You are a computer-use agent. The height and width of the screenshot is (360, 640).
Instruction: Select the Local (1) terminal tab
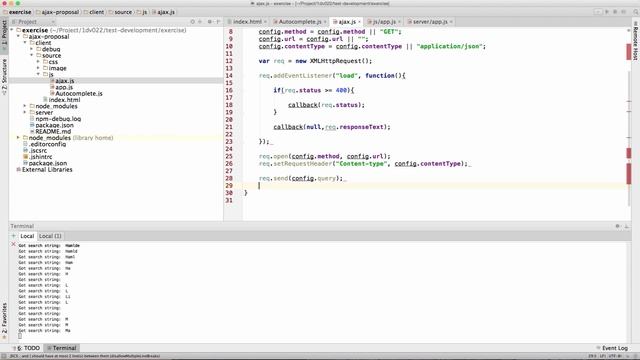(50, 236)
